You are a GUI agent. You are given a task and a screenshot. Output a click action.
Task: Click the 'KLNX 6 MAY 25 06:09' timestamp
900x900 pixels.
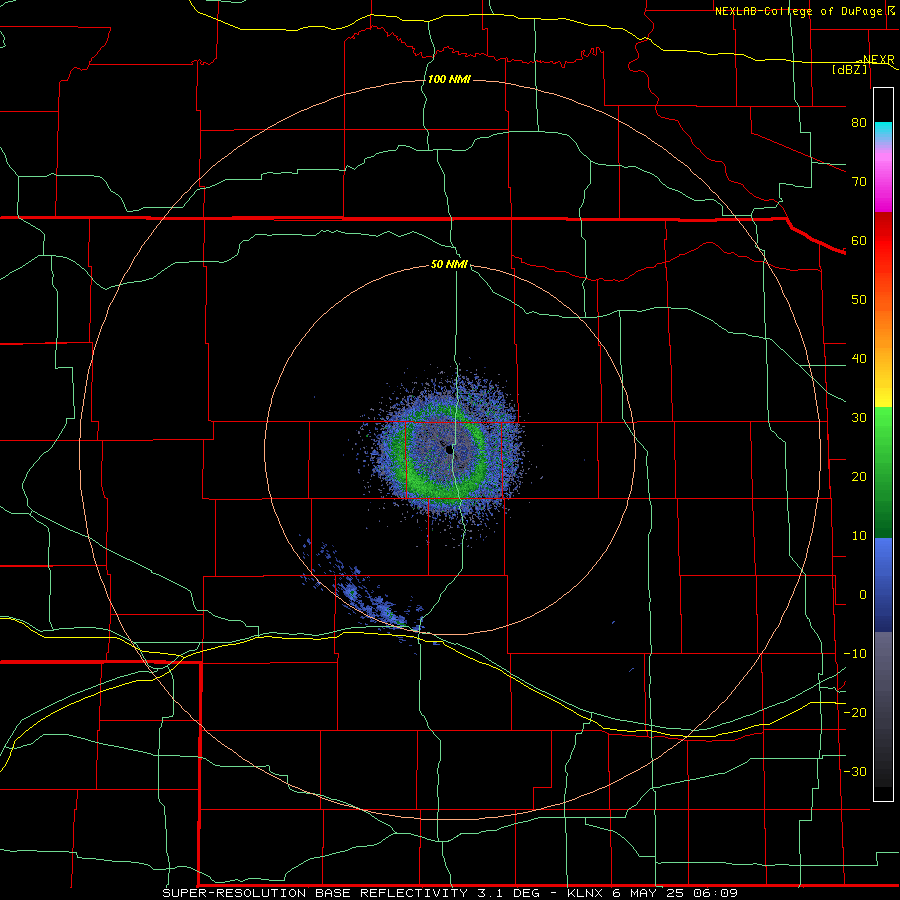[x=653, y=893]
